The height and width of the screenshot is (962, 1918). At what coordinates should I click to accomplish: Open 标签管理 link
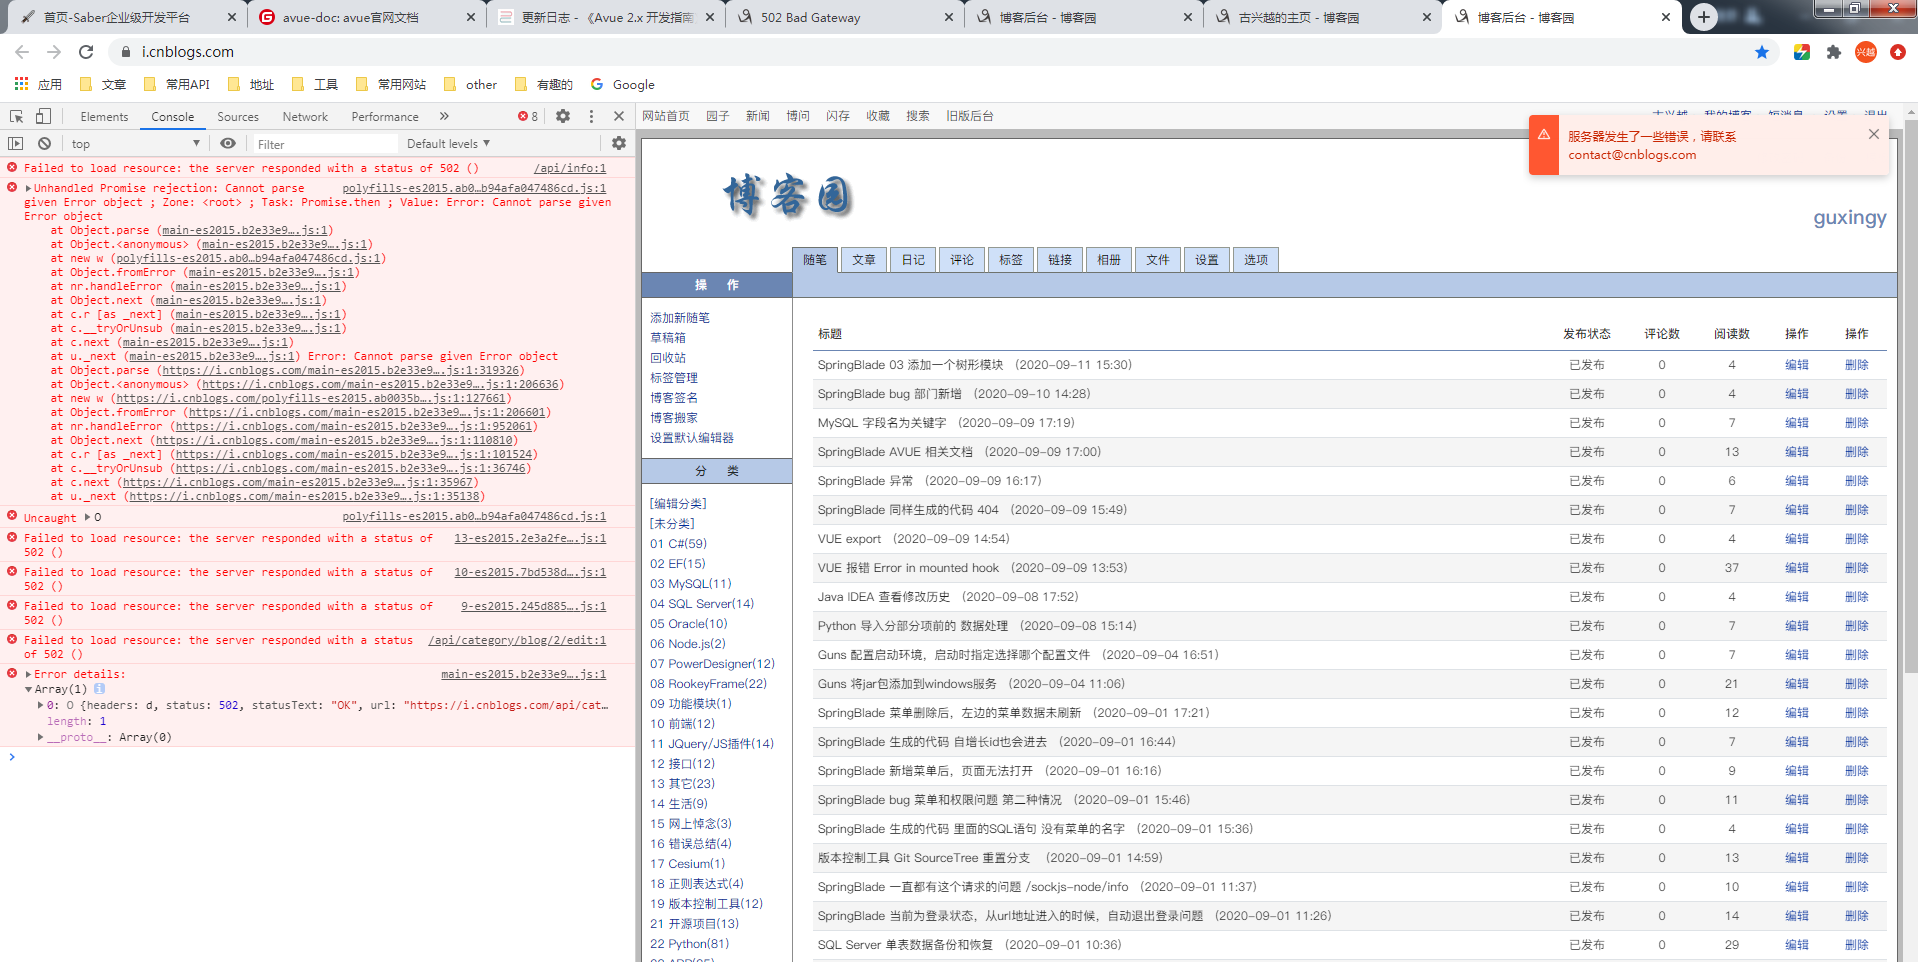pyautogui.click(x=674, y=378)
